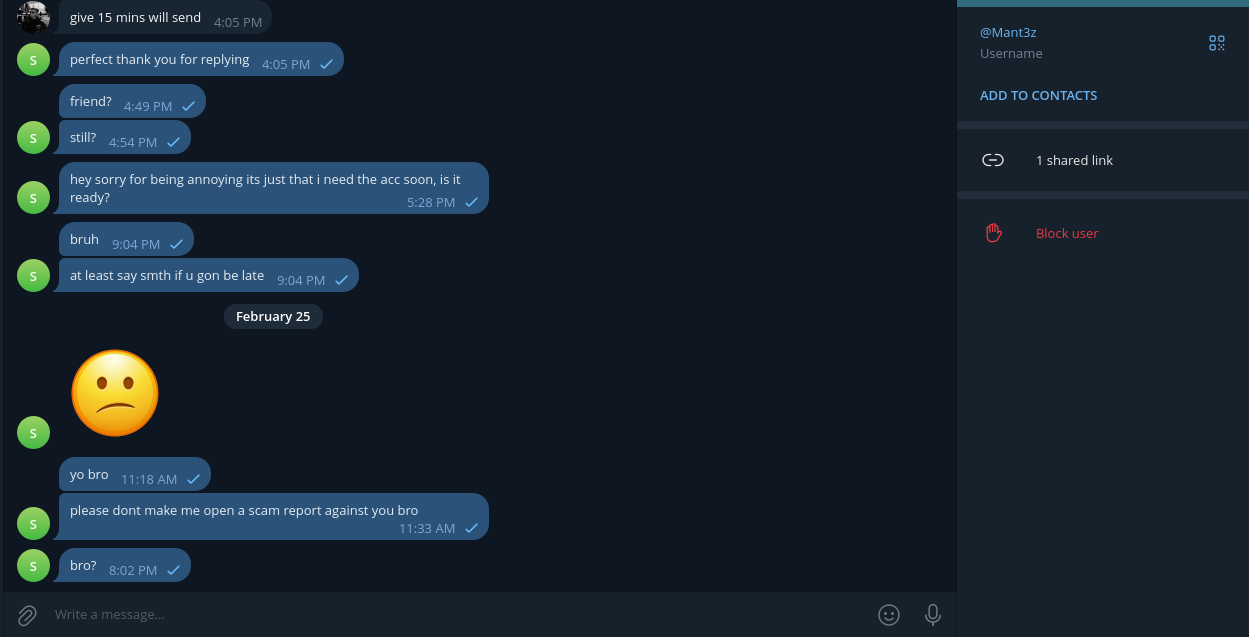Click the red hand block icon
Image resolution: width=1249 pixels, height=637 pixels.
[993, 233]
